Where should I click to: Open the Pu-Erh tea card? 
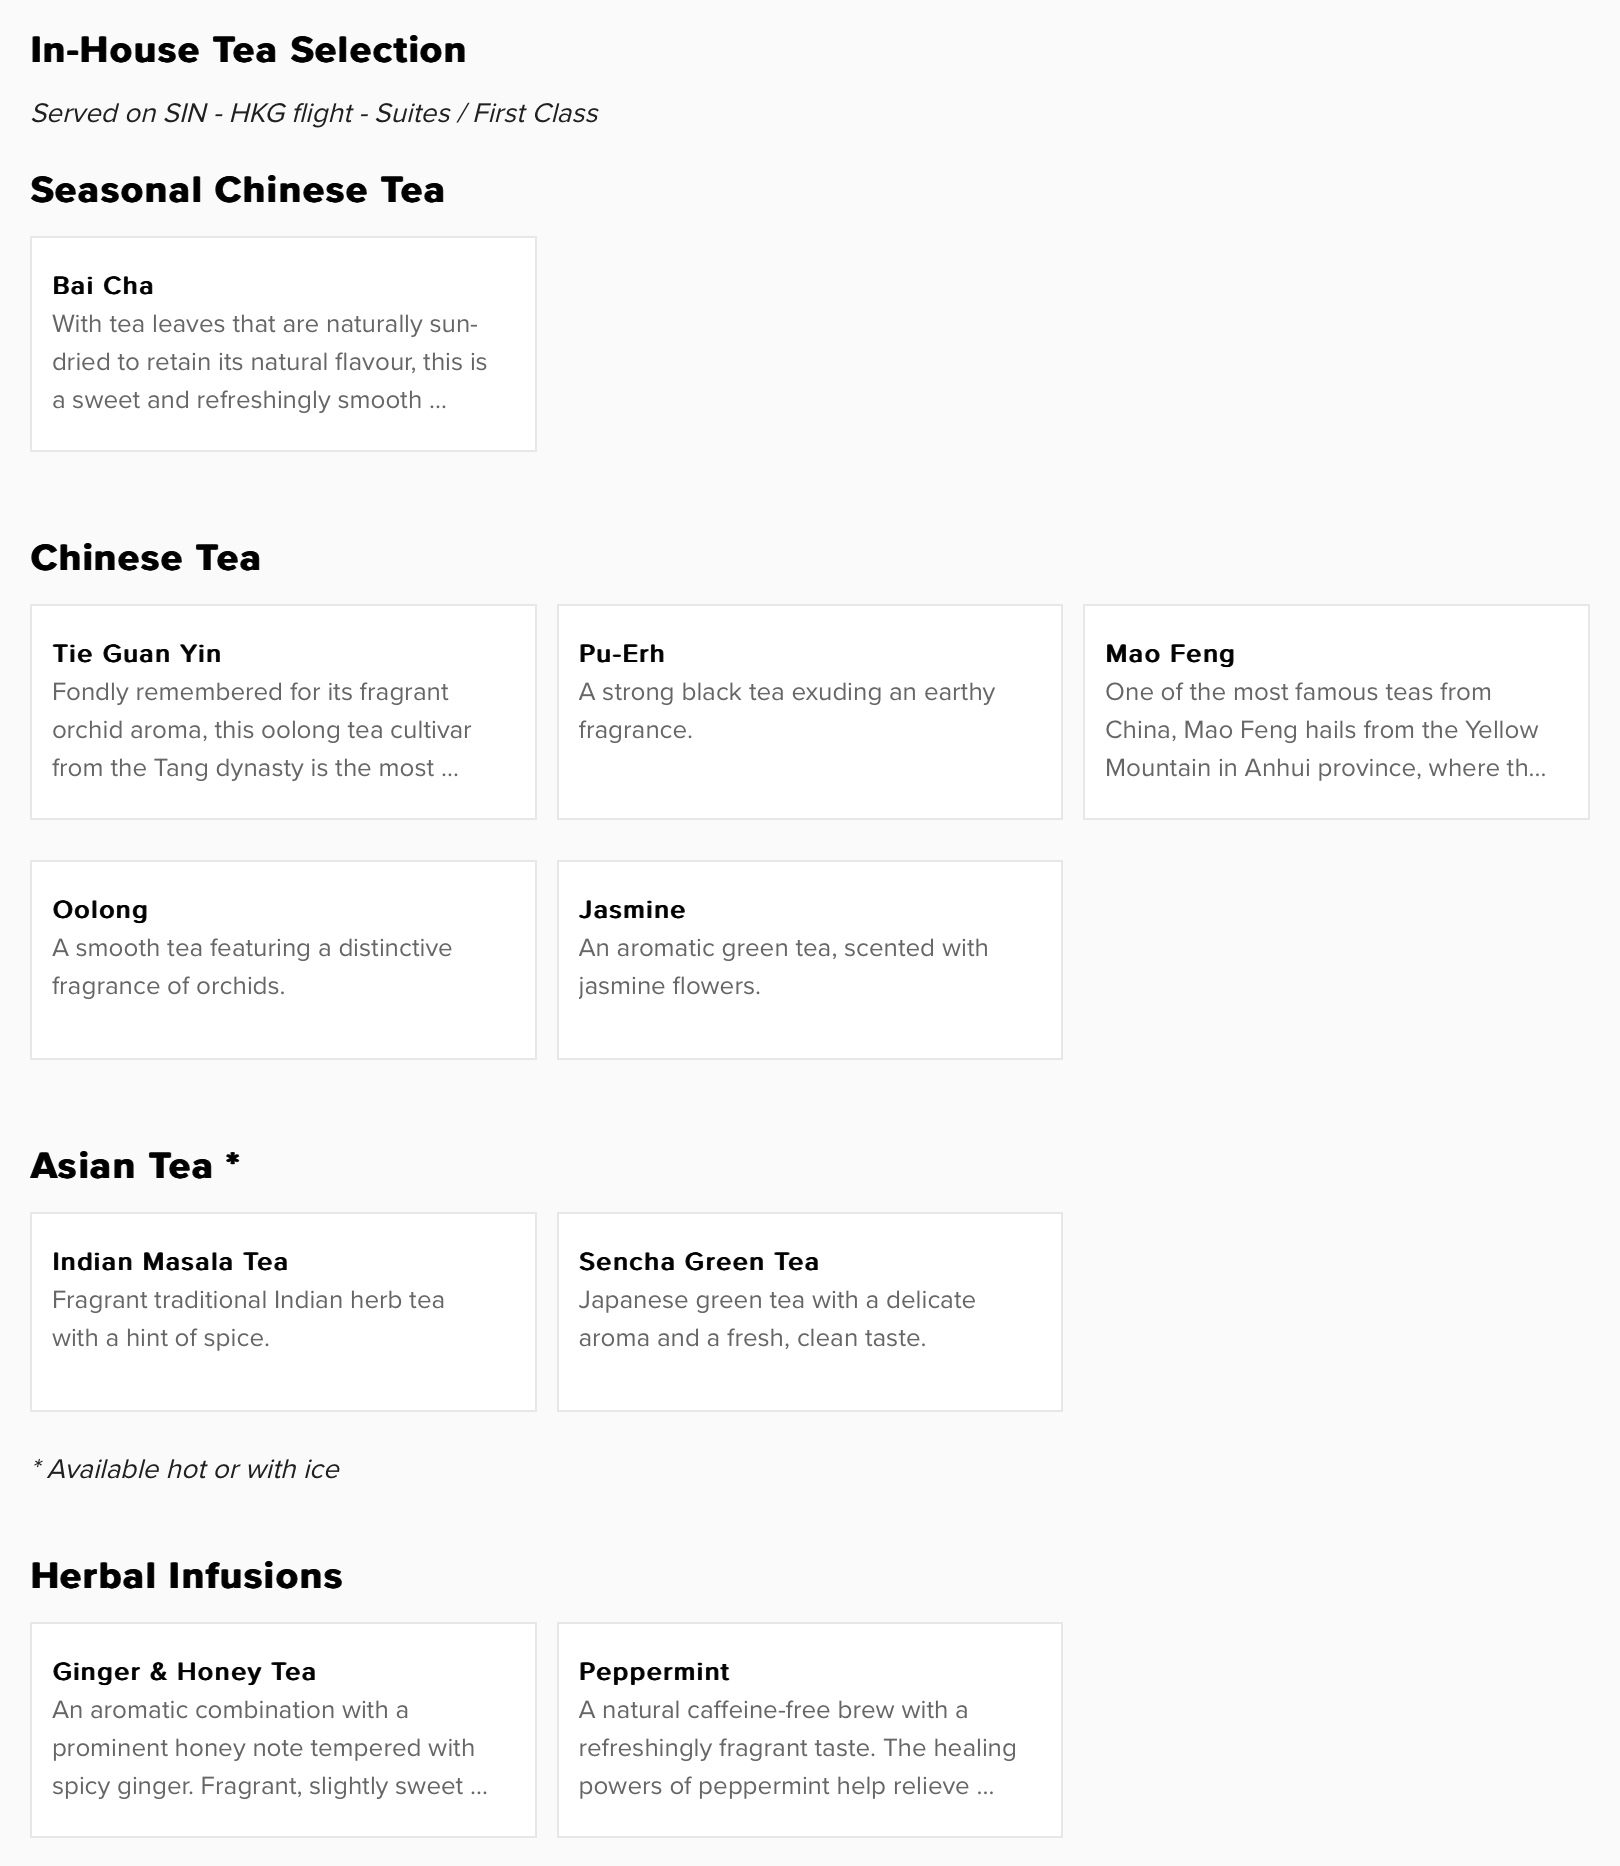point(810,712)
